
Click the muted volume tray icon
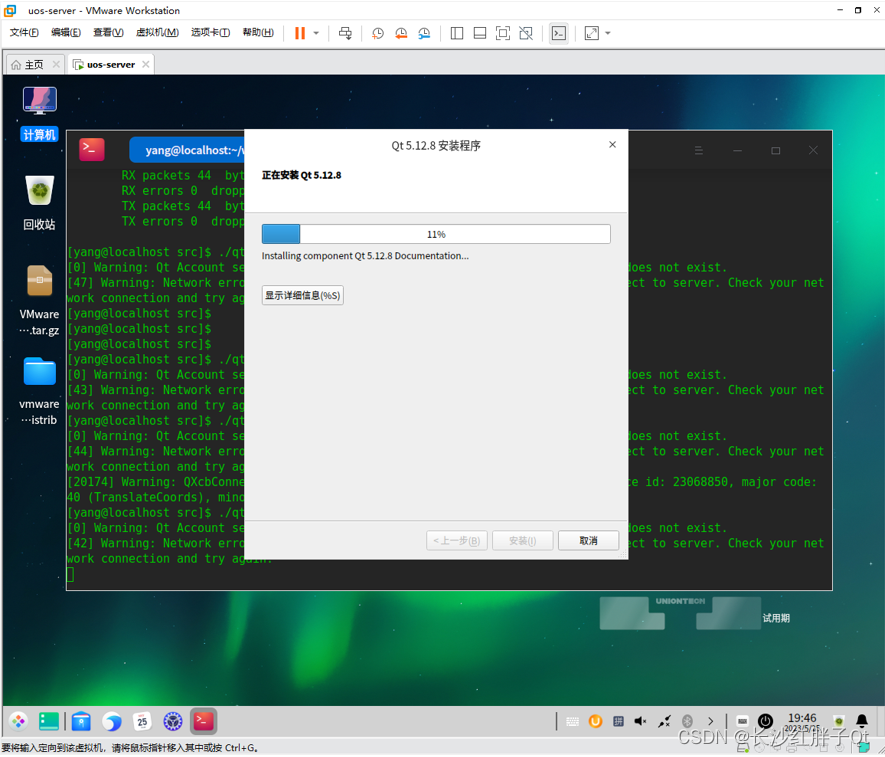(x=641, y=721)
